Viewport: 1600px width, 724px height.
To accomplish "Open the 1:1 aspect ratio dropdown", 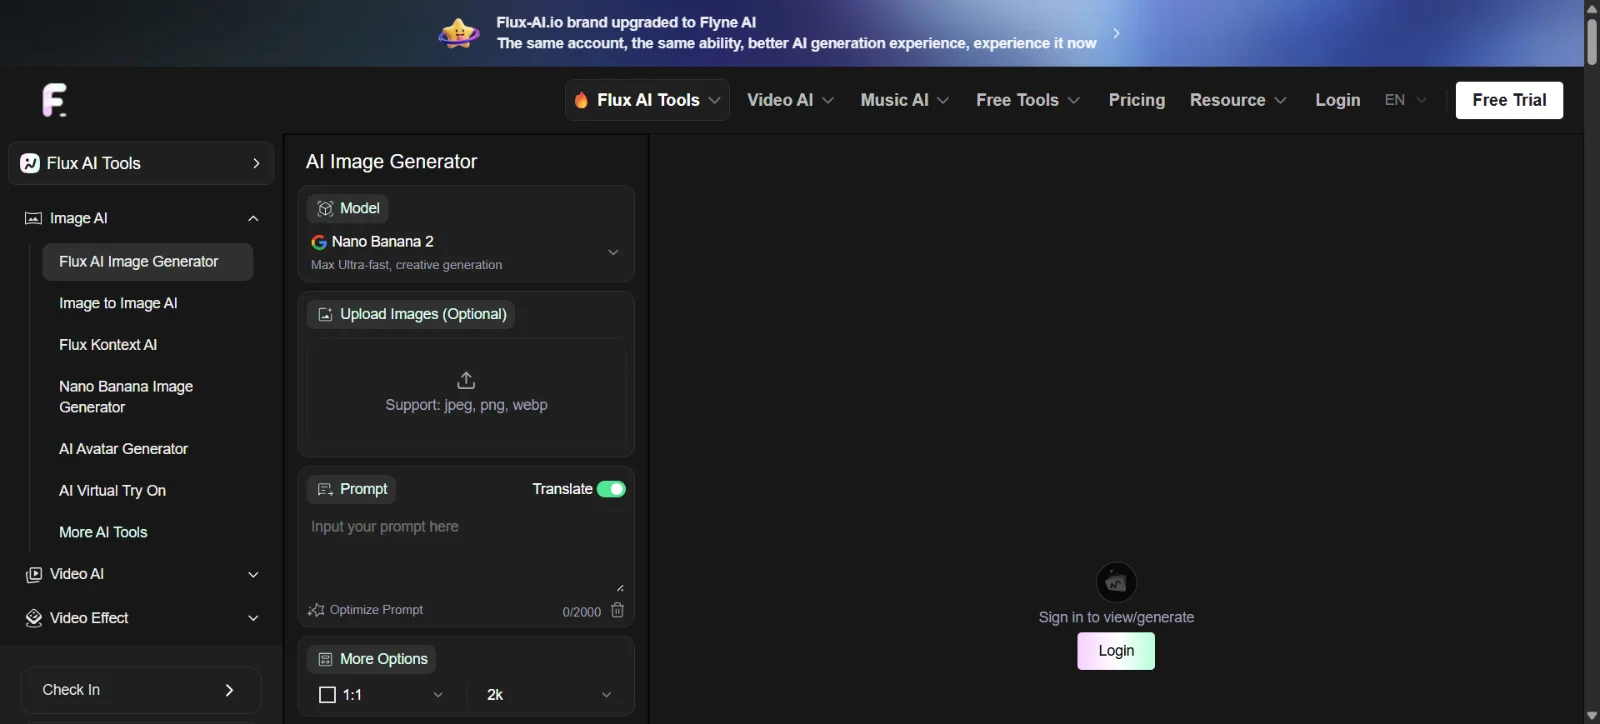I will click(x=381, y=695).
